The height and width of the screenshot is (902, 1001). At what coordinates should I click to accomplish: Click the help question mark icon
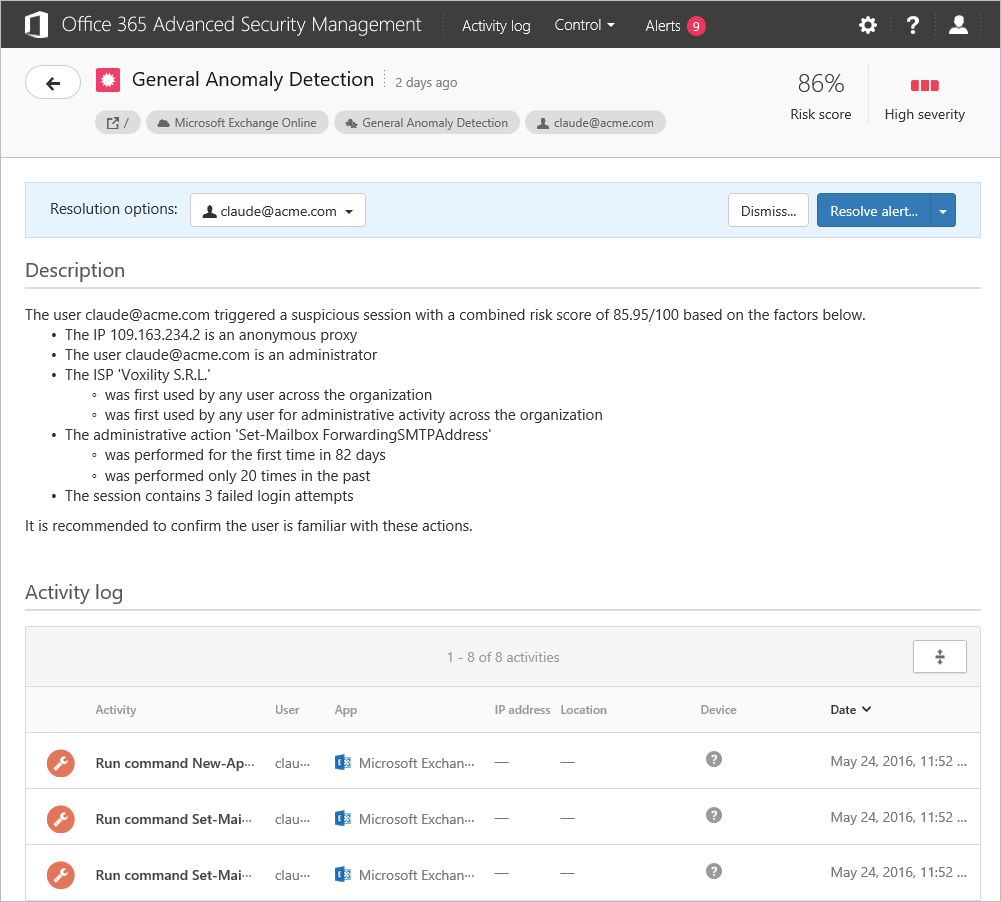pos(913,25)
